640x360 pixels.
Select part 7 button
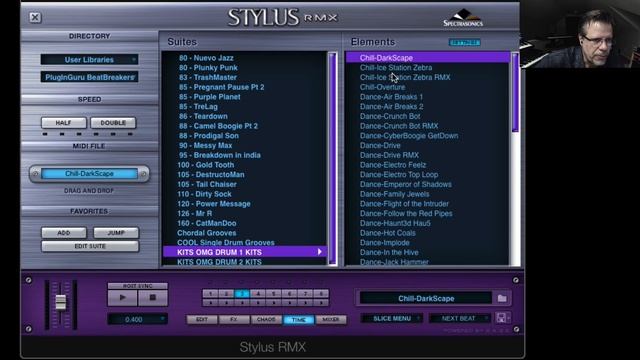click(x=305, y=293)
